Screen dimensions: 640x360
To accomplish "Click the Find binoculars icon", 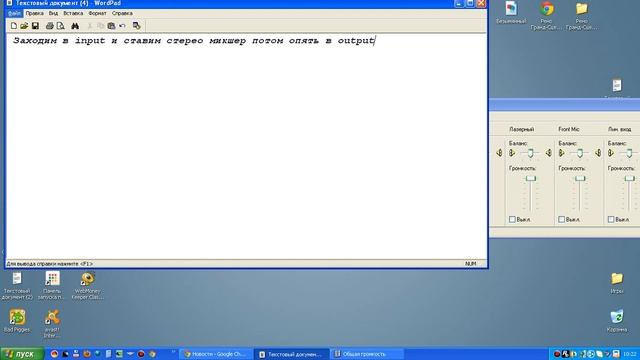I will coord(75,26).
